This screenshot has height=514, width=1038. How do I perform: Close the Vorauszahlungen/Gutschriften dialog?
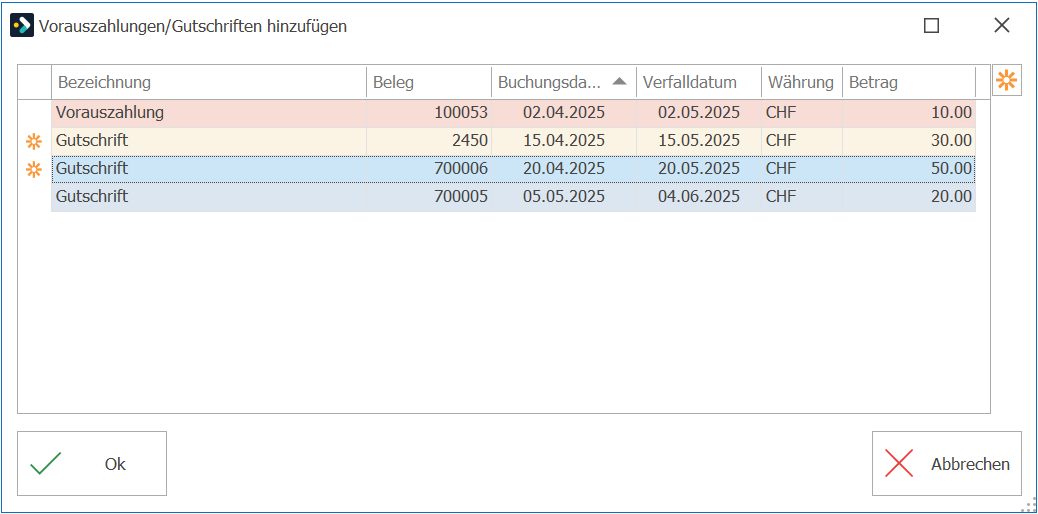1002,26
